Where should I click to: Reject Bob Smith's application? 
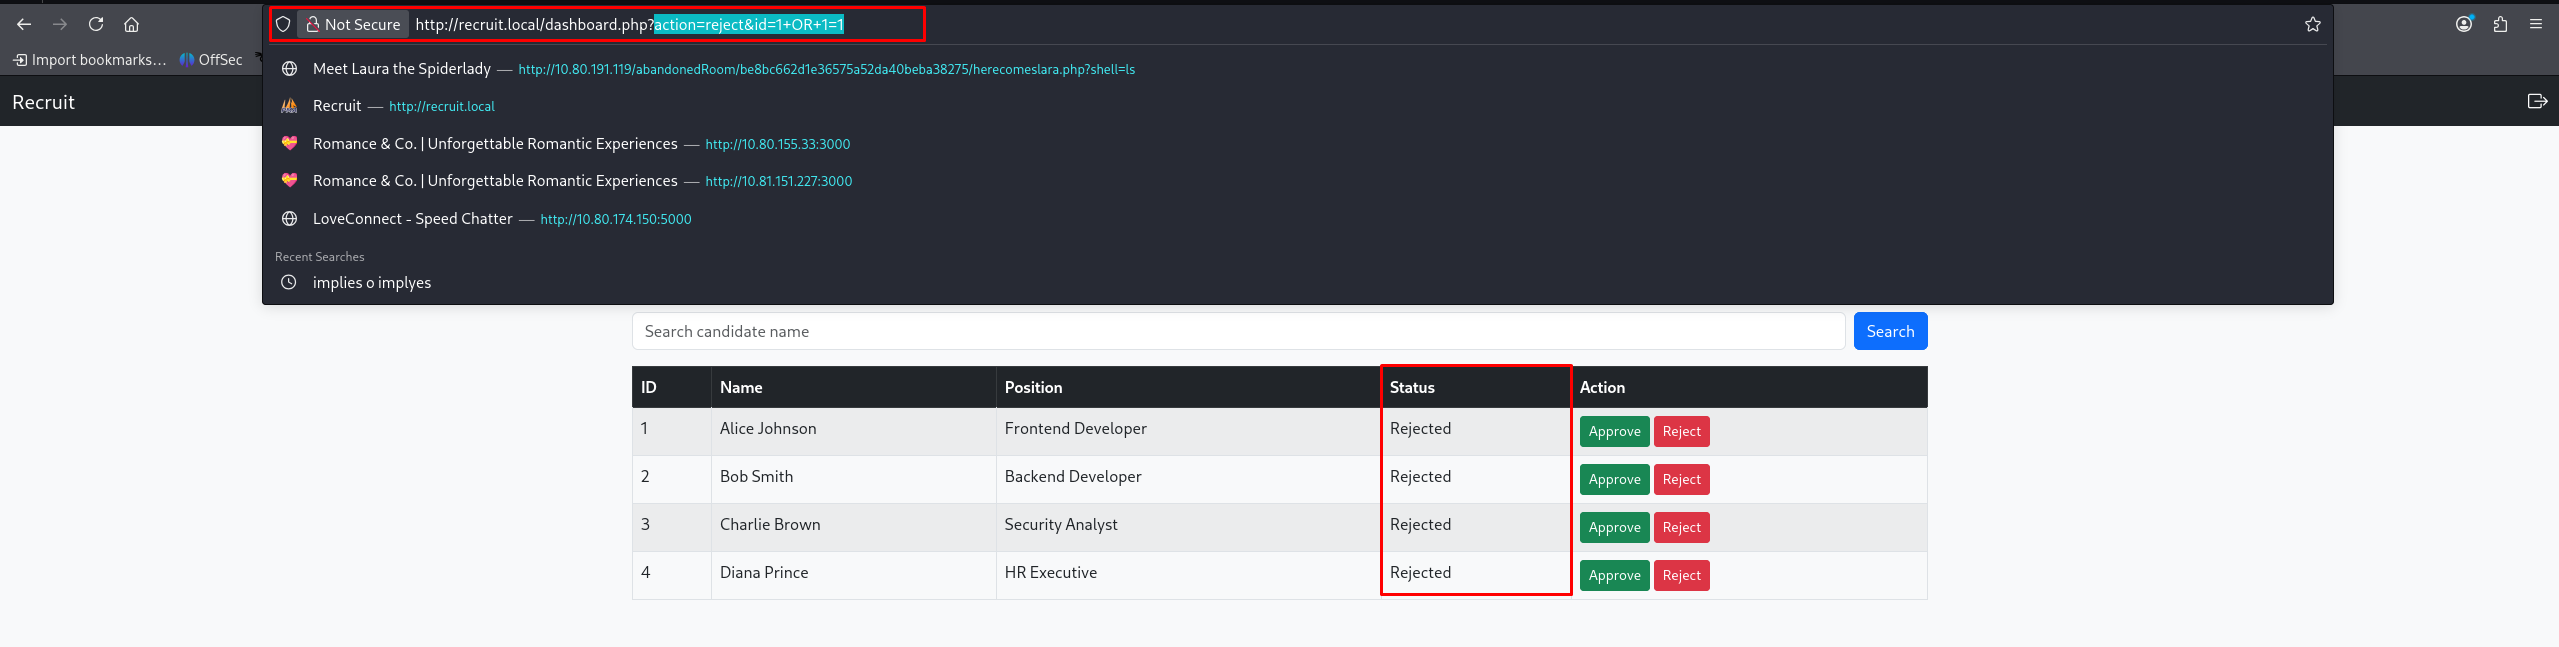(x=1681, y=480)
